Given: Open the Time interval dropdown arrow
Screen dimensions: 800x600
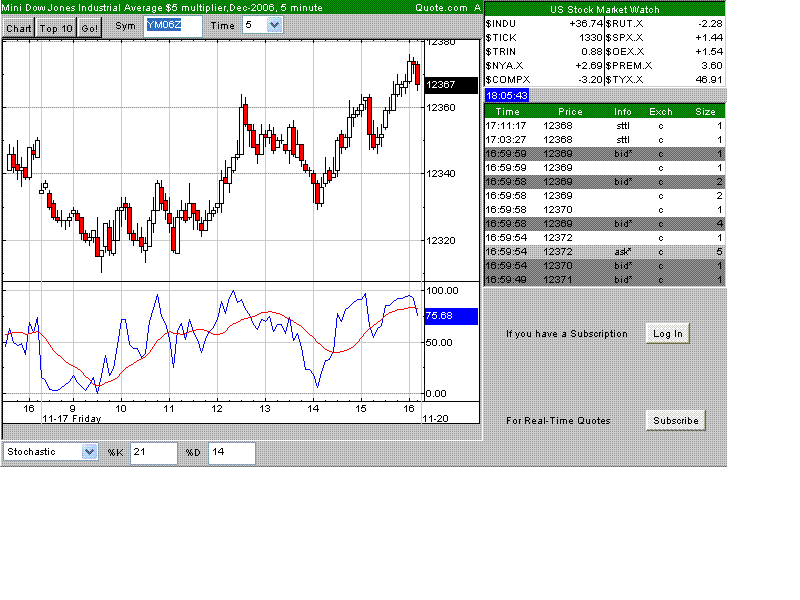Looking at the screenshot, I should click(x=274, y=25).
